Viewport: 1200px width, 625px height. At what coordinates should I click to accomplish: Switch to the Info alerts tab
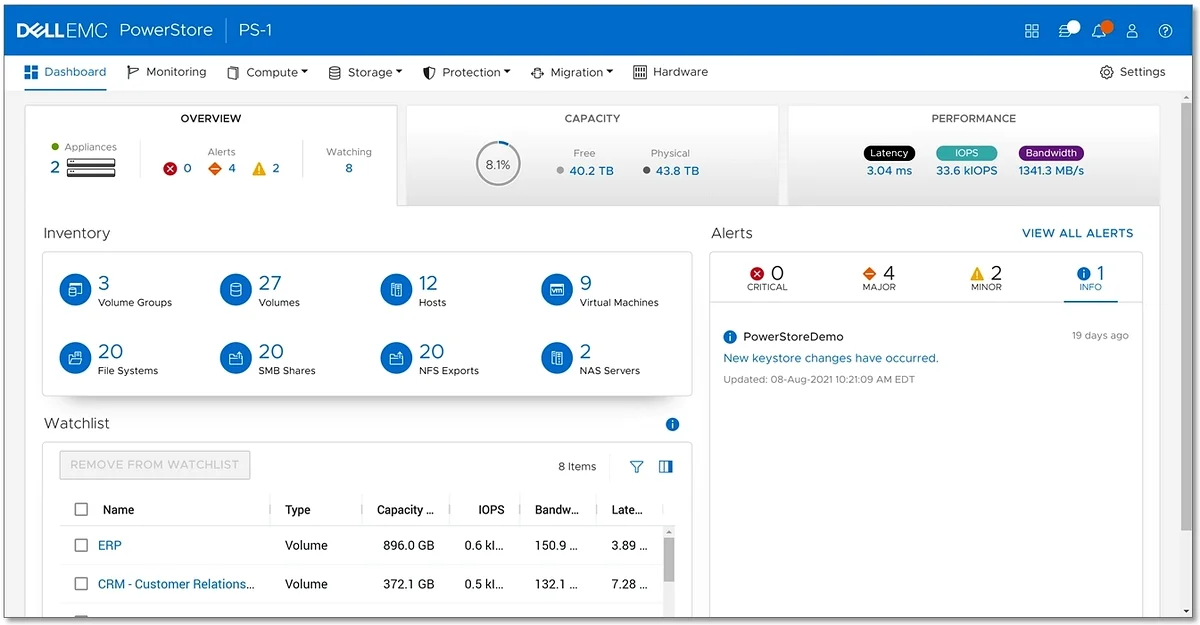[1090, 278]
